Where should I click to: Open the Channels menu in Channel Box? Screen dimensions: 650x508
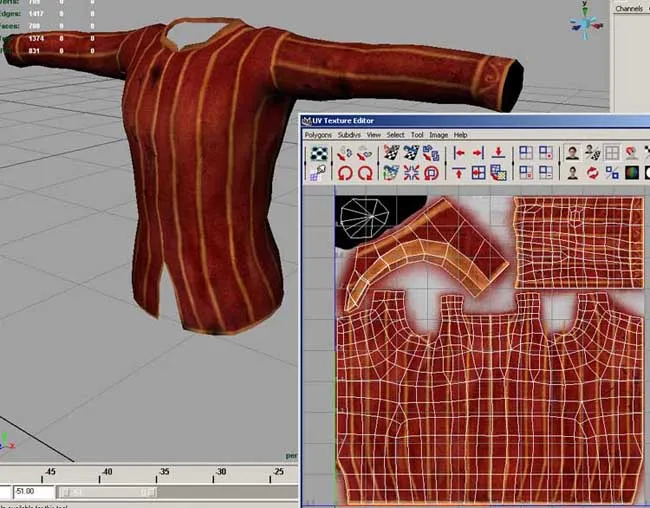628,8
